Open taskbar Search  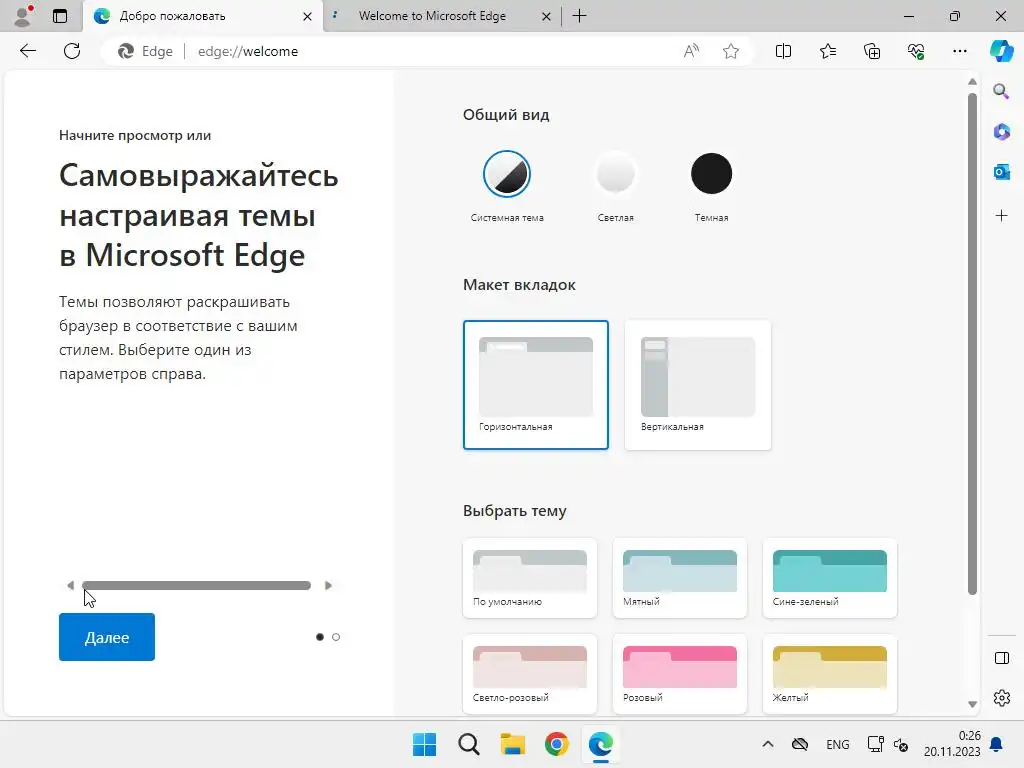click(468, 744)
